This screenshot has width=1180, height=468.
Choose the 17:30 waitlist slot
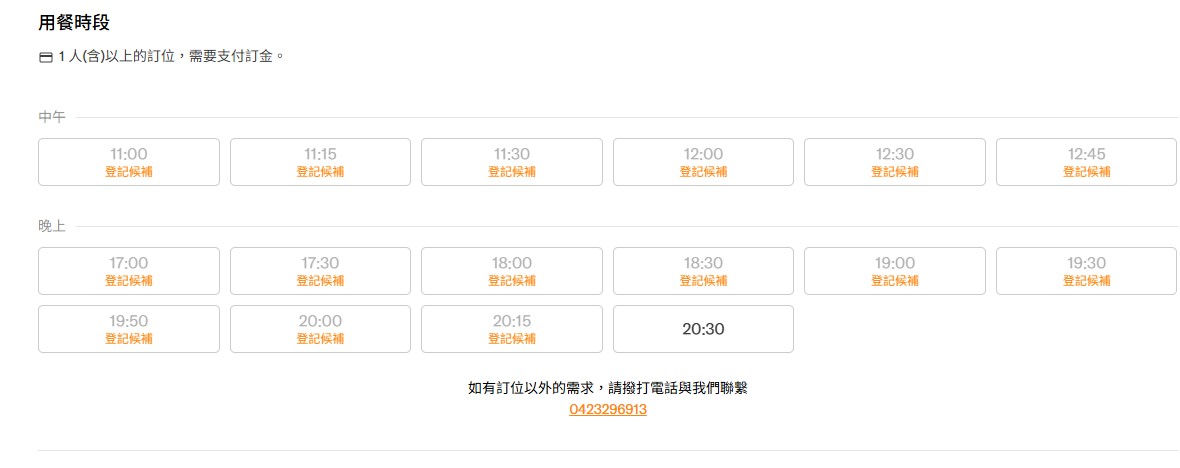pos(320,271)
